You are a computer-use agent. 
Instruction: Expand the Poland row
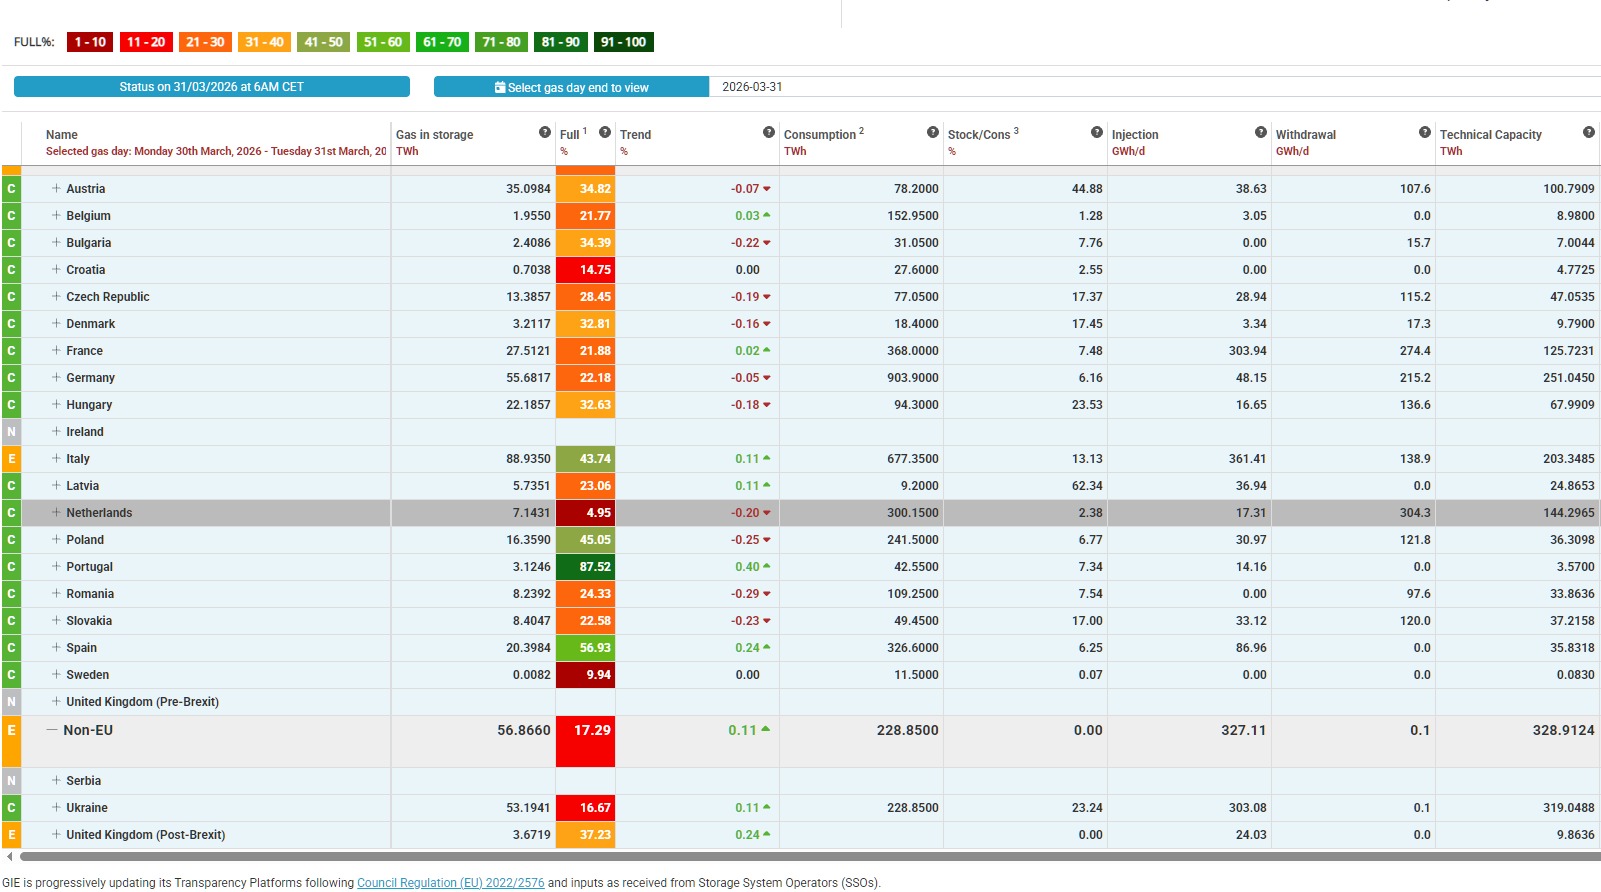point(56,539)
